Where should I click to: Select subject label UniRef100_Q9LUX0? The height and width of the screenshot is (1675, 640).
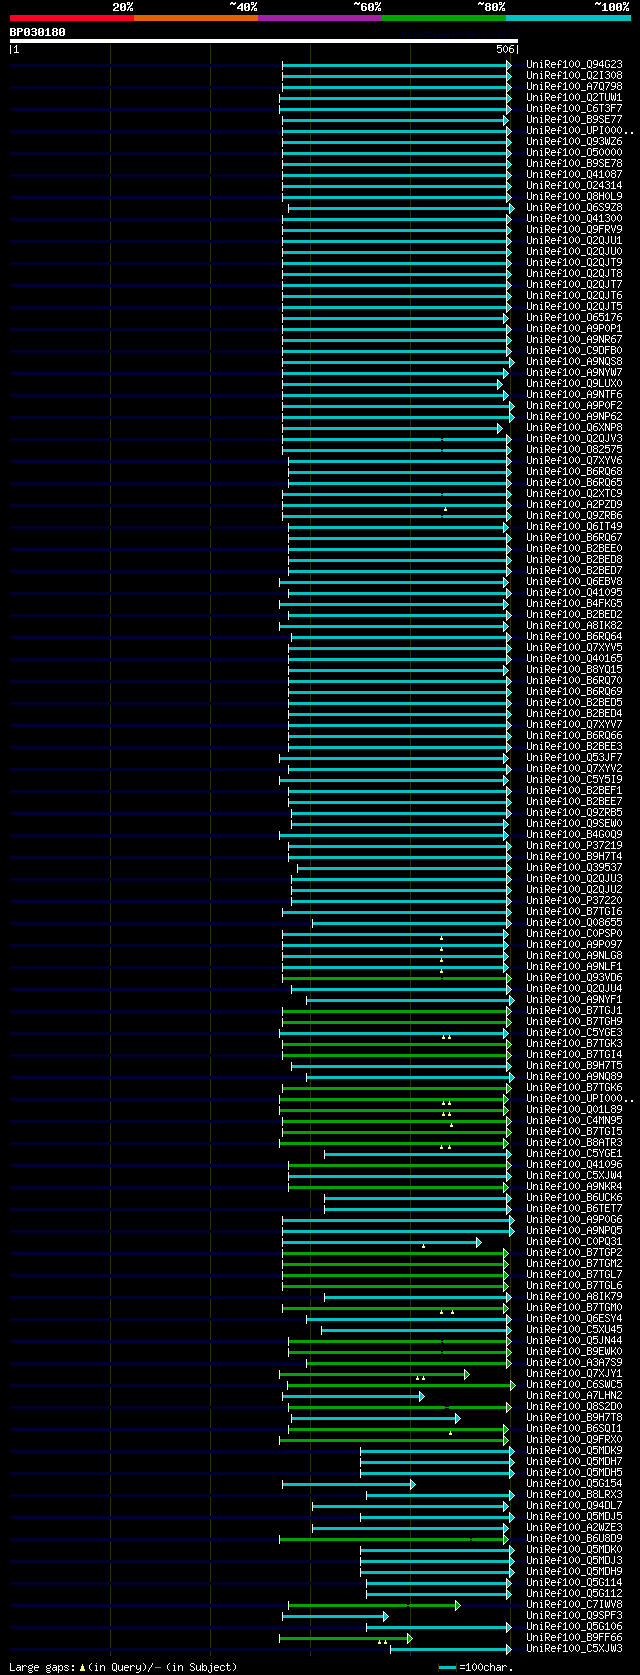(x=574, y=384)
